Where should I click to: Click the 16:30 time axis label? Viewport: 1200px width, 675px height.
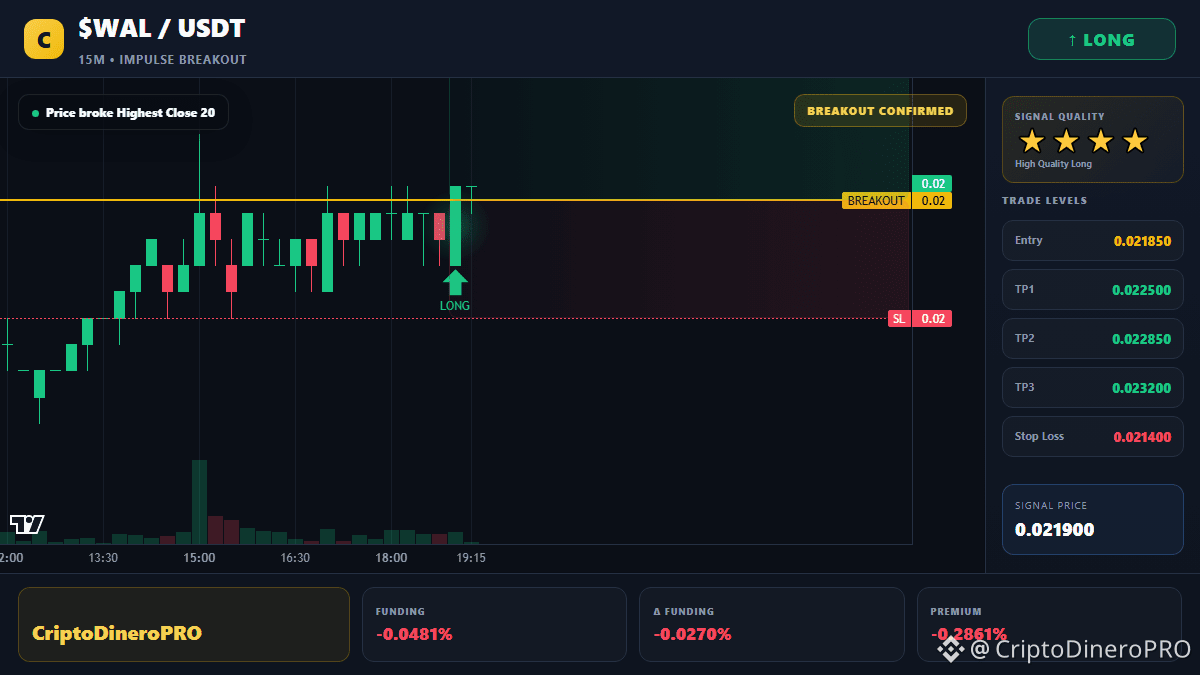coord(295,558)
